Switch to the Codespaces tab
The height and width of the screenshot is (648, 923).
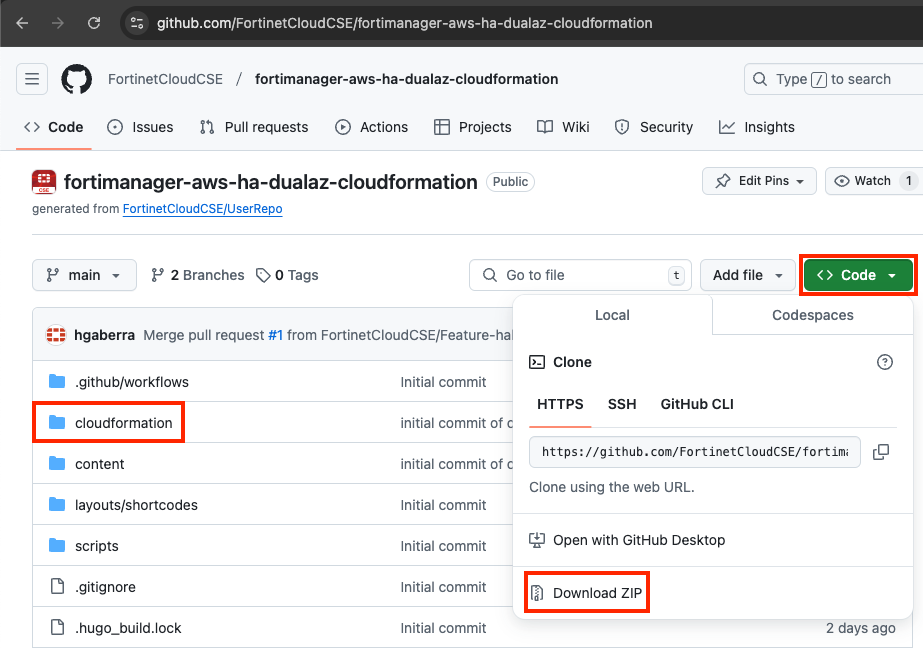pyautogui.click(x=812, y=315)
